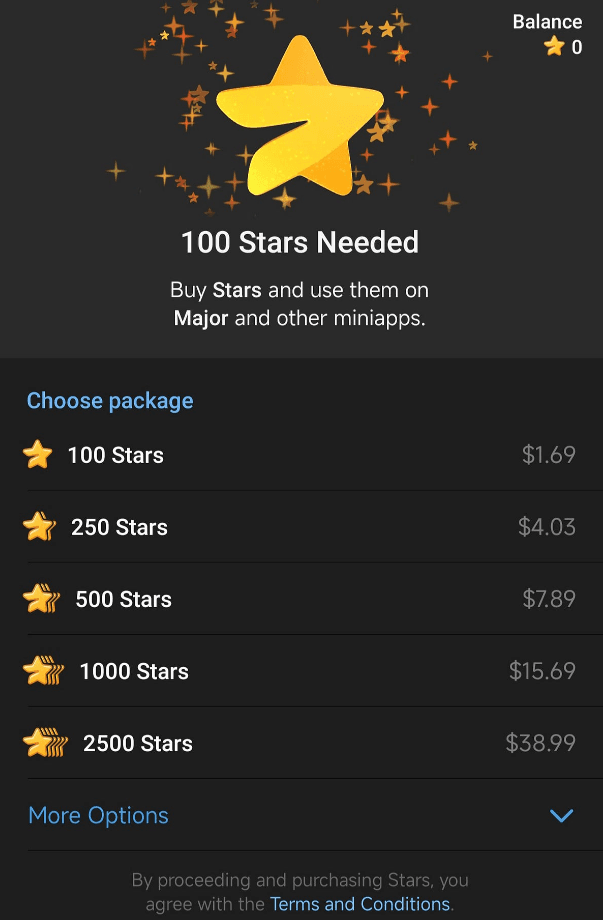The width and height of the screenshot is (603, 920).
Task: Tap the triple star icon beside 500 Stars
Action: [42, 598]
